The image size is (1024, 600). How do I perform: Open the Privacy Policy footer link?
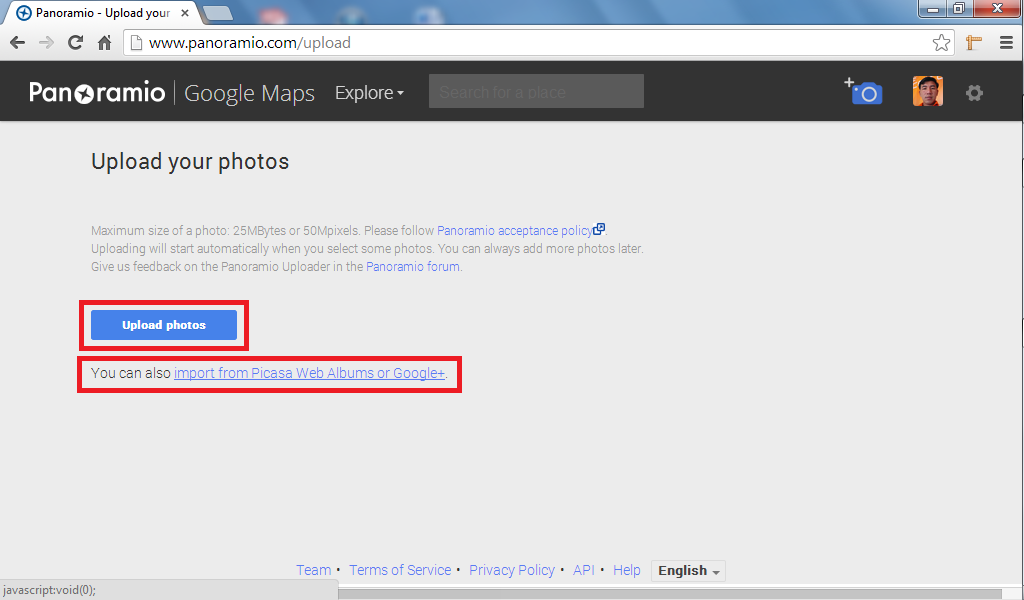pyautogui.click(x=512, y=570)
